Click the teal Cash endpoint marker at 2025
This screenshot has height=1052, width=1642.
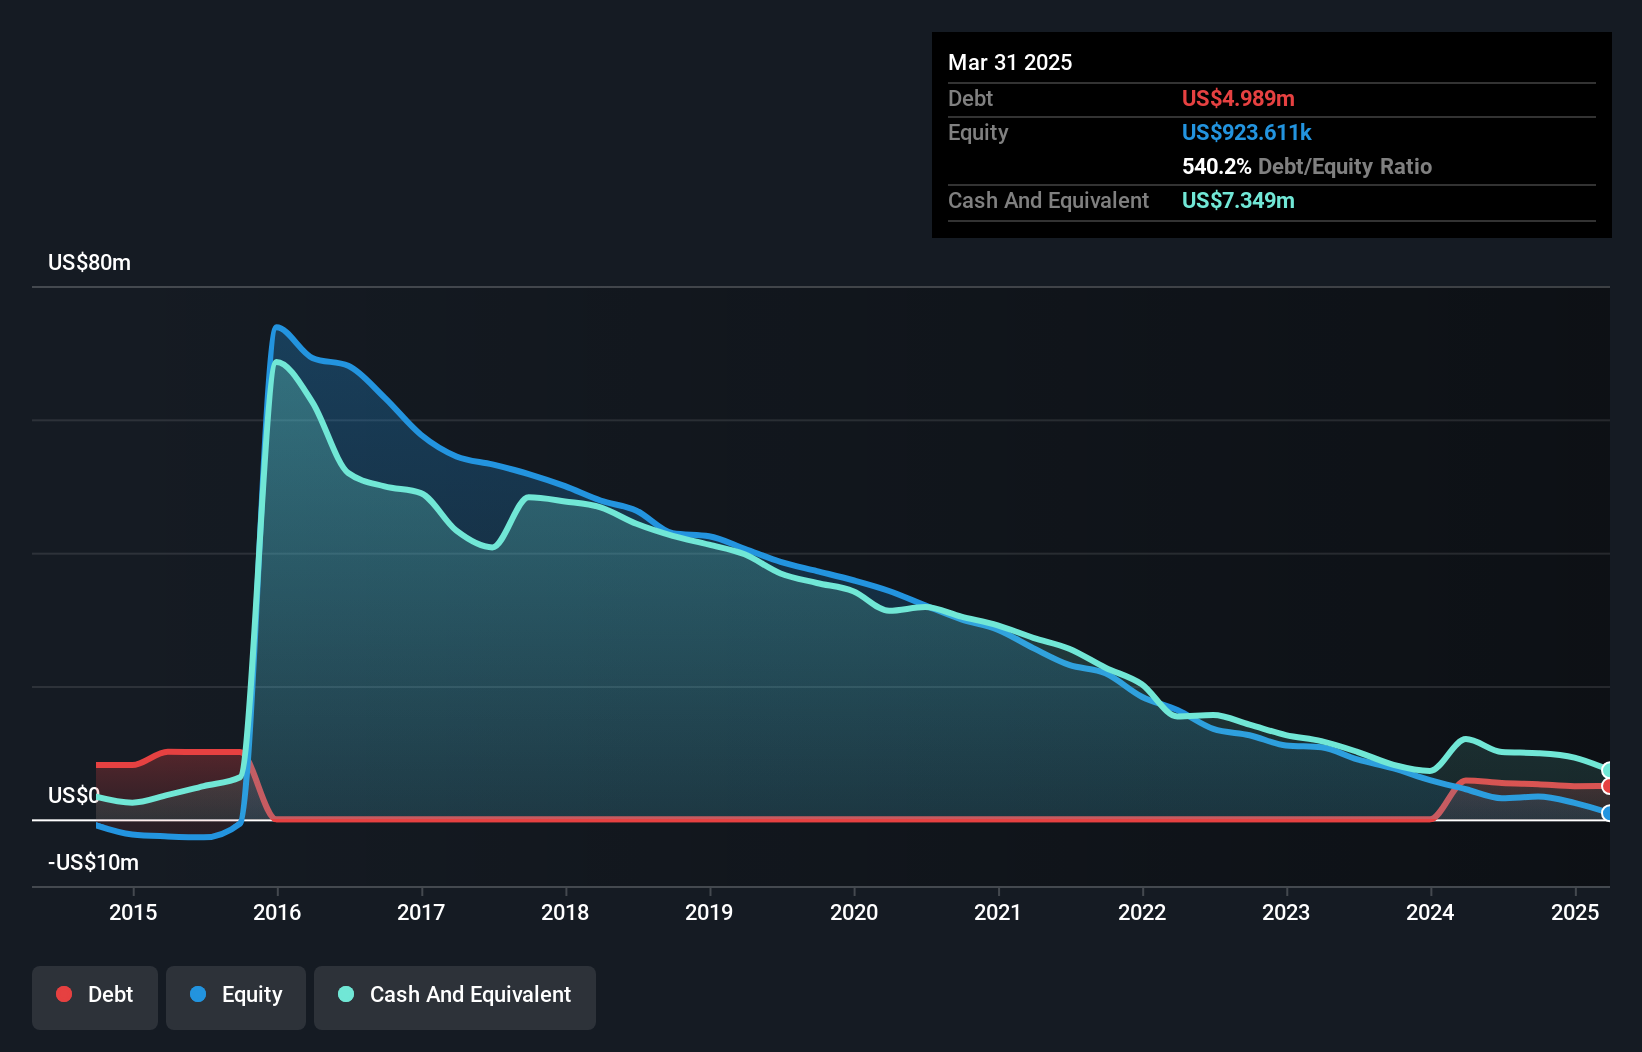(1608, 770)
